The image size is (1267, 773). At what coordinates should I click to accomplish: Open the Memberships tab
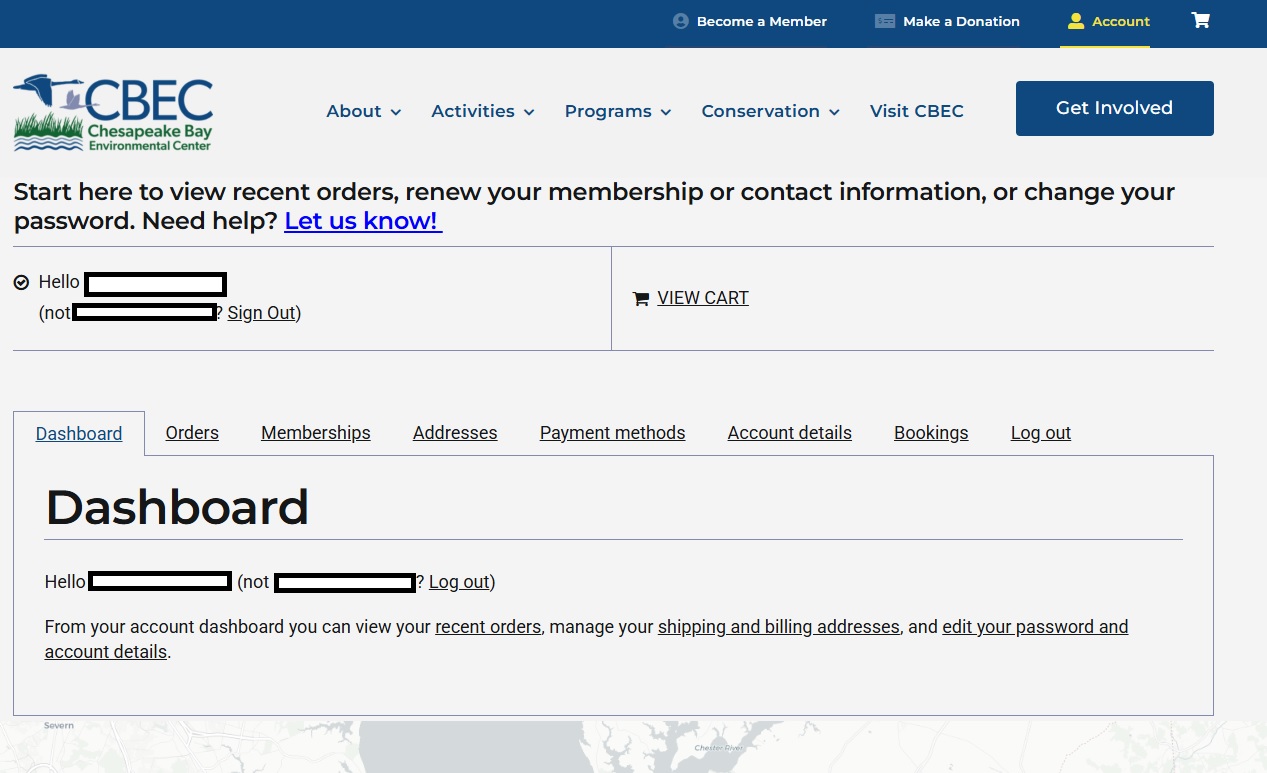[316, 433]
